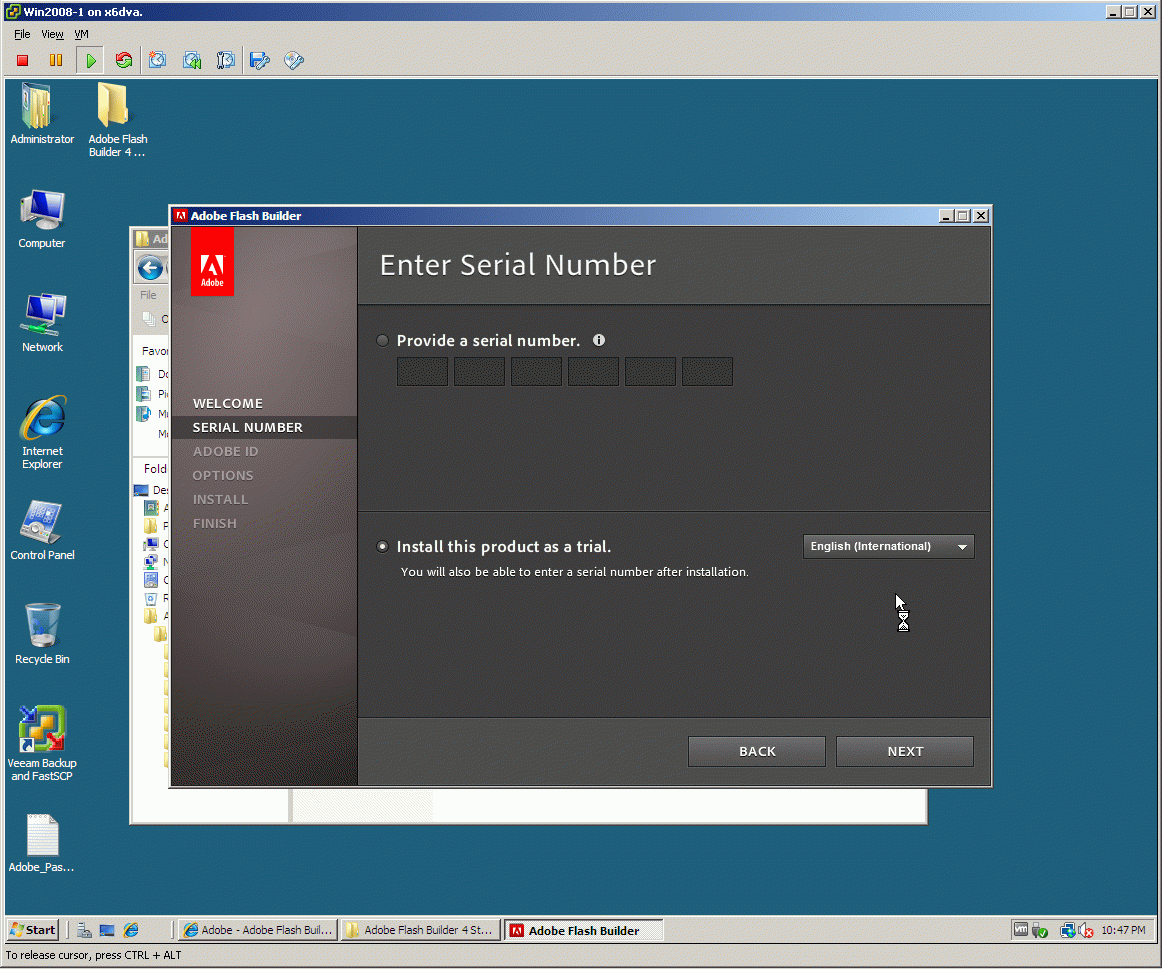Click File menu in the Explorer window behind

[x=148, y=295]
